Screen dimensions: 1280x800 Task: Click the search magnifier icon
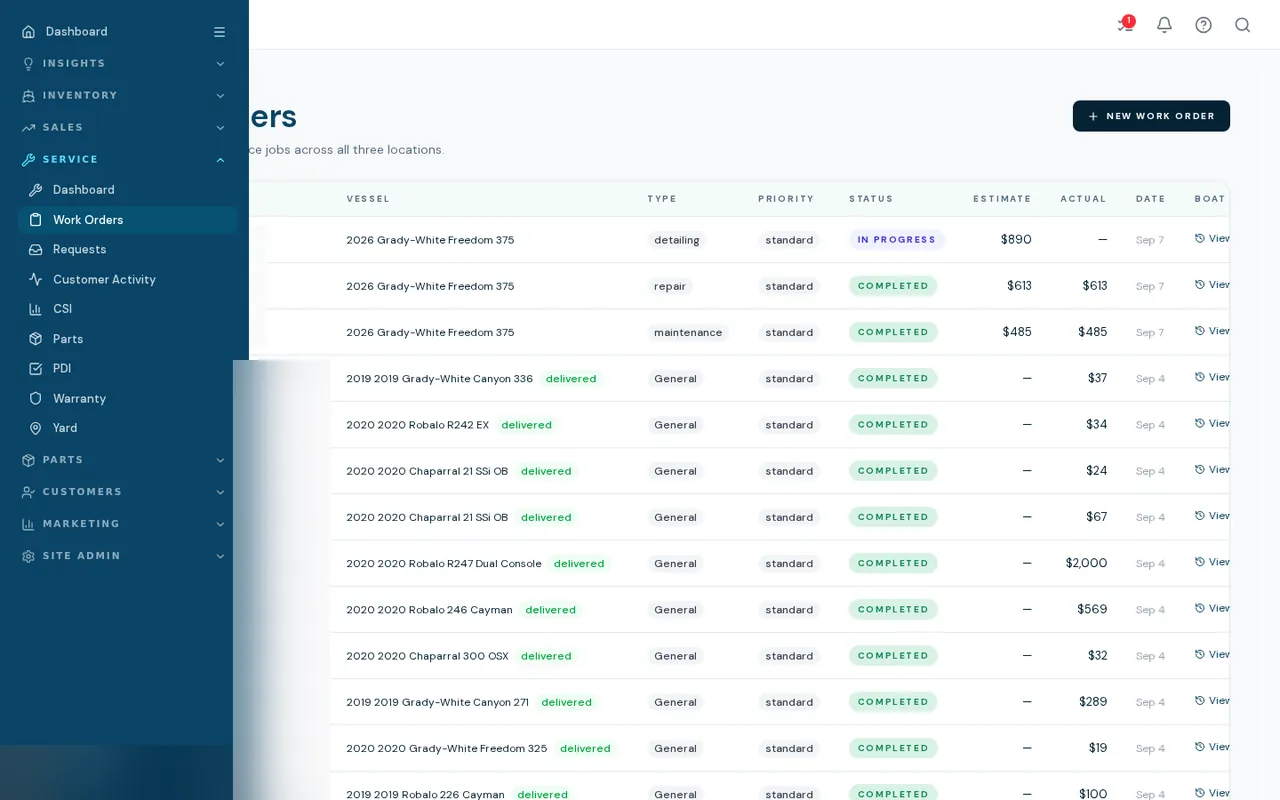point(1242,25)
